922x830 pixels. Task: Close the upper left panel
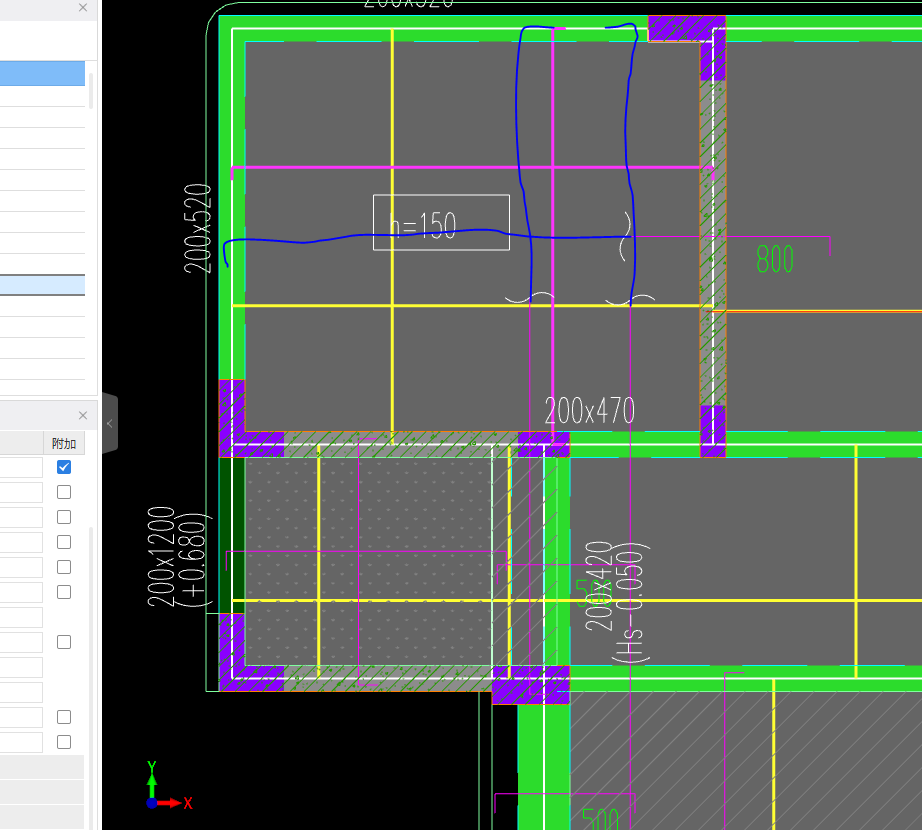point(83,8)
